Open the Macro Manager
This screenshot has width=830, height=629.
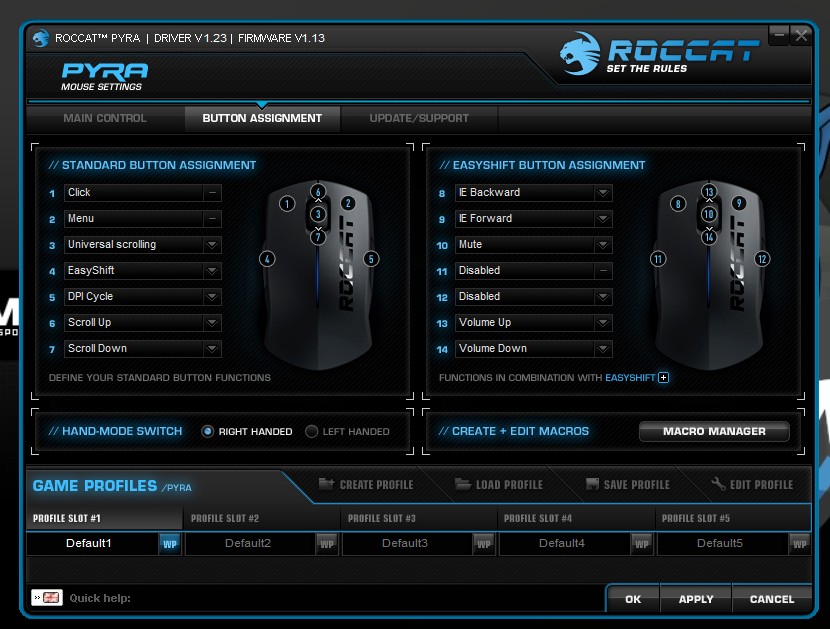pyautogui.click(x=714, y=432)
